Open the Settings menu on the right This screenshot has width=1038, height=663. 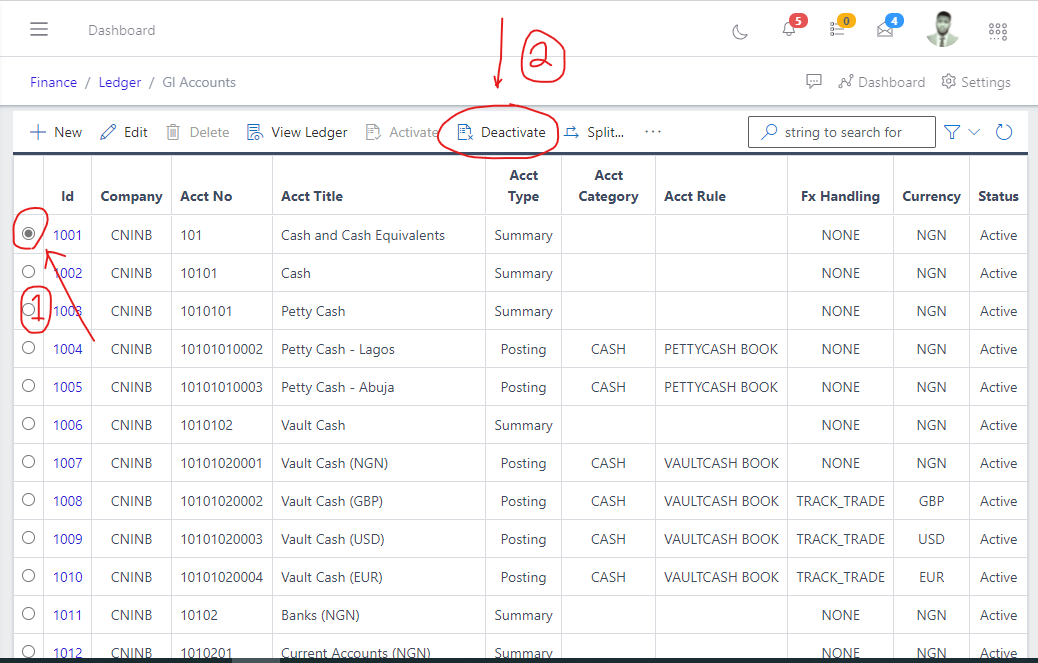(x=975, y=82)
